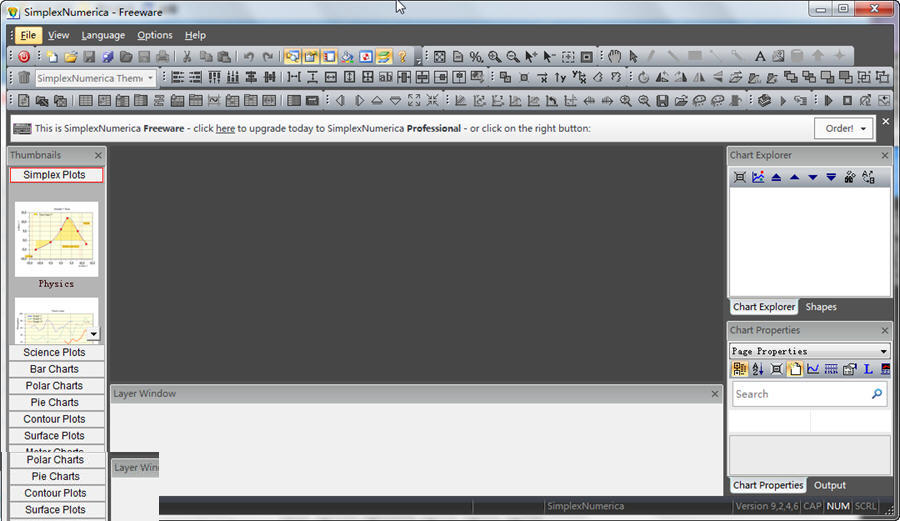Open the Options menu
Viewport: 900px width, 521px height.
154,35
